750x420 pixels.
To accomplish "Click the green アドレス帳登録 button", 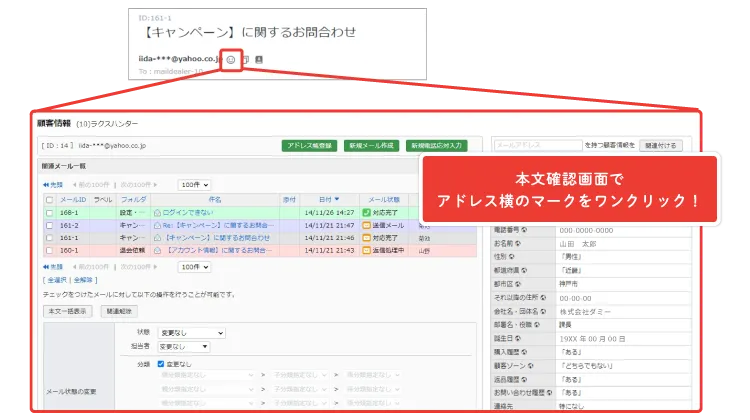I will [309, 145].
